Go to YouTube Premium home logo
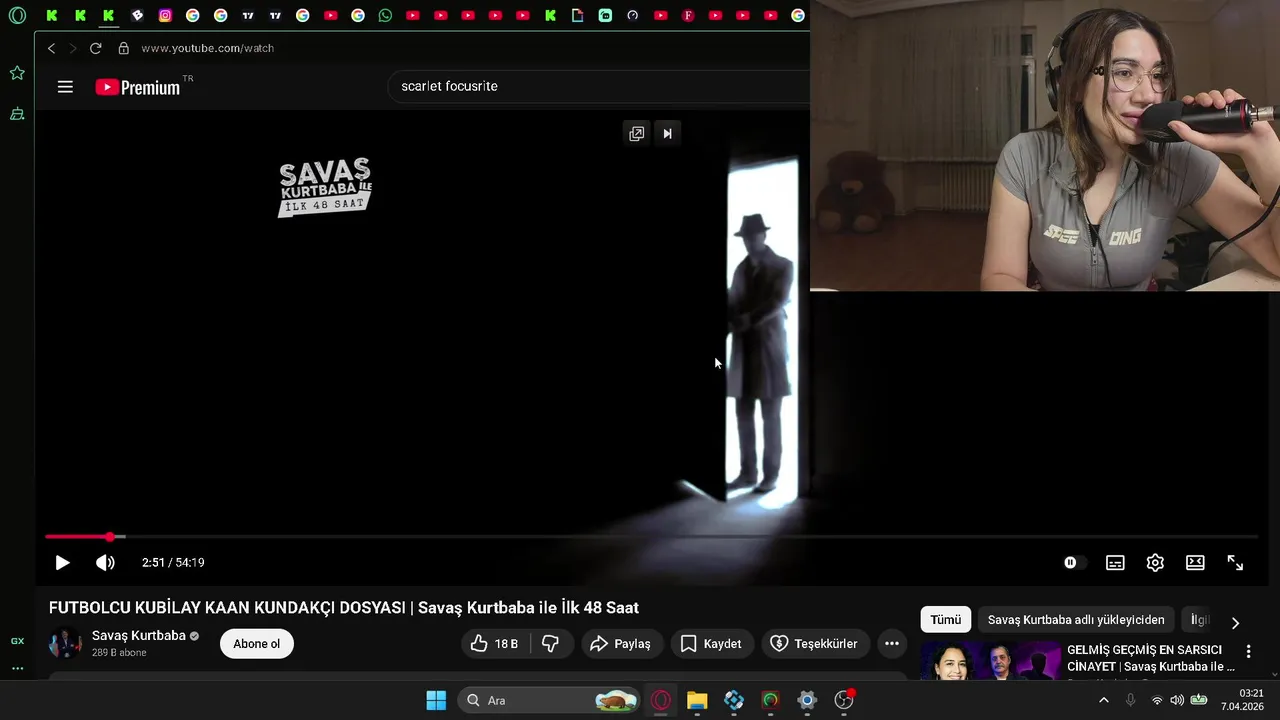 click(x=138, y=87)
